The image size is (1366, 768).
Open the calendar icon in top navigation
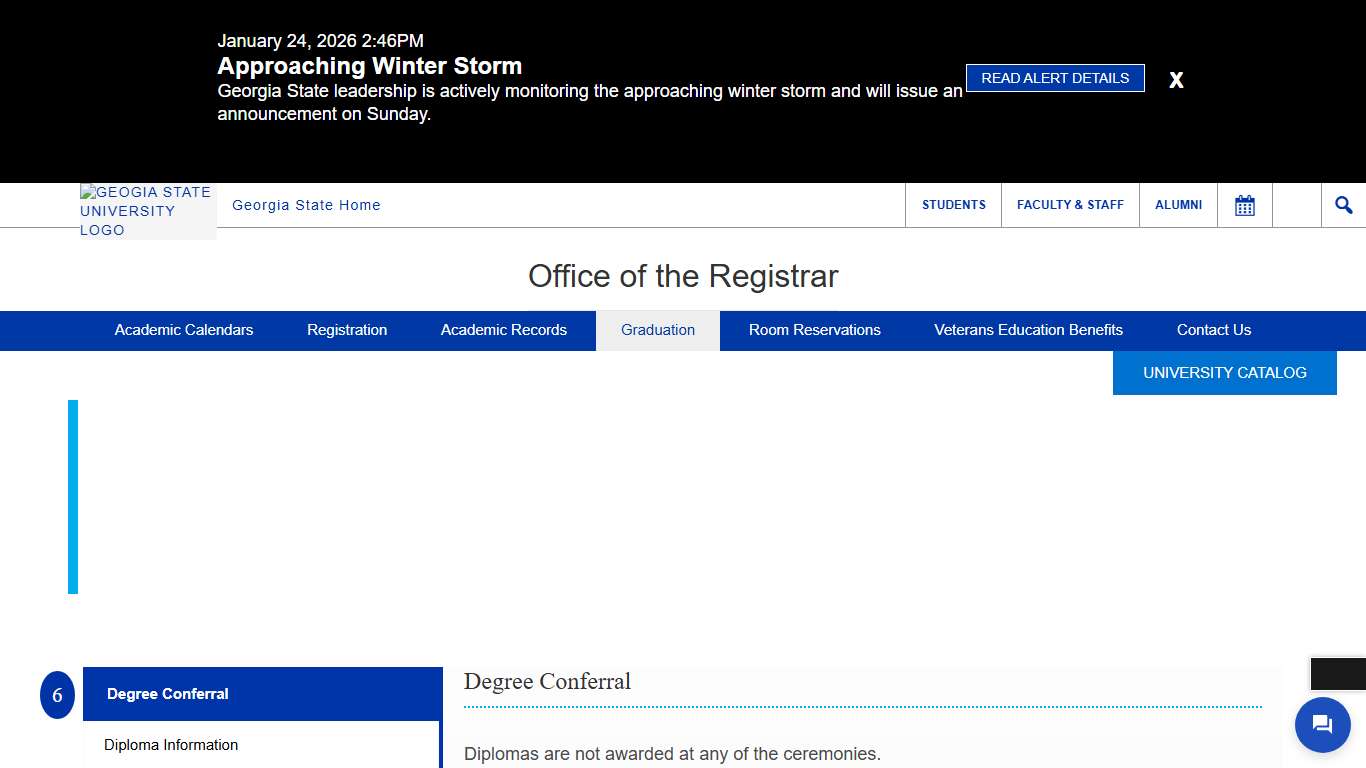tap(1244, 204)
